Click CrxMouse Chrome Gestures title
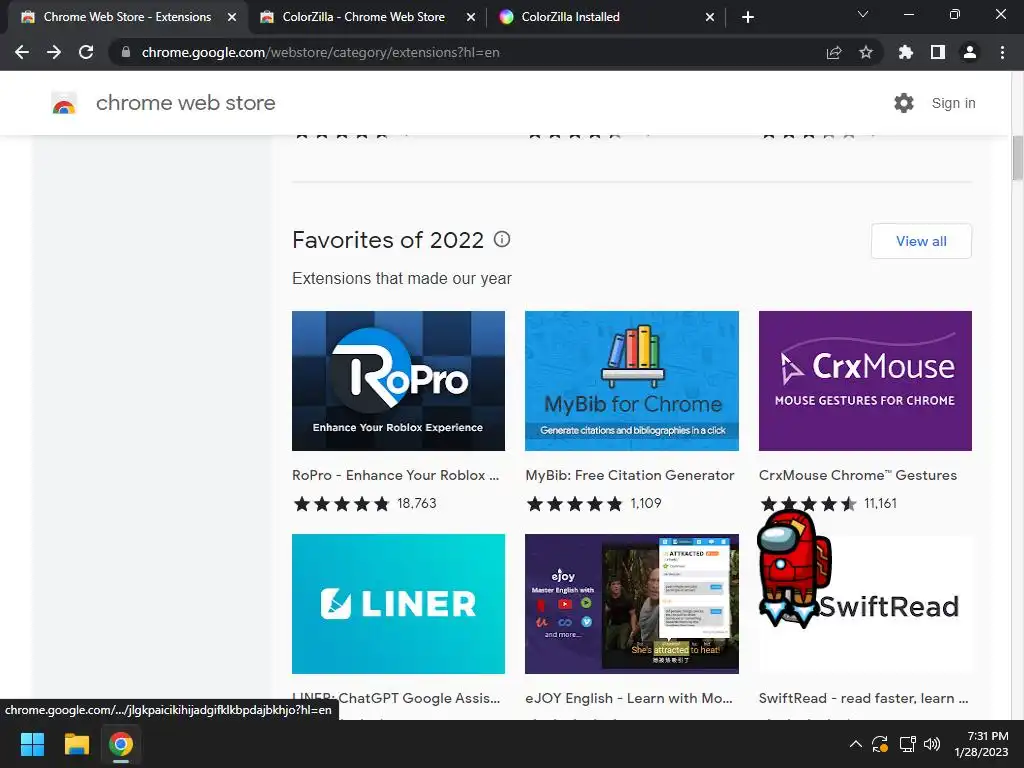Image resolution: width=1024 pixels, height=768 pixels. tap(857, 475)
